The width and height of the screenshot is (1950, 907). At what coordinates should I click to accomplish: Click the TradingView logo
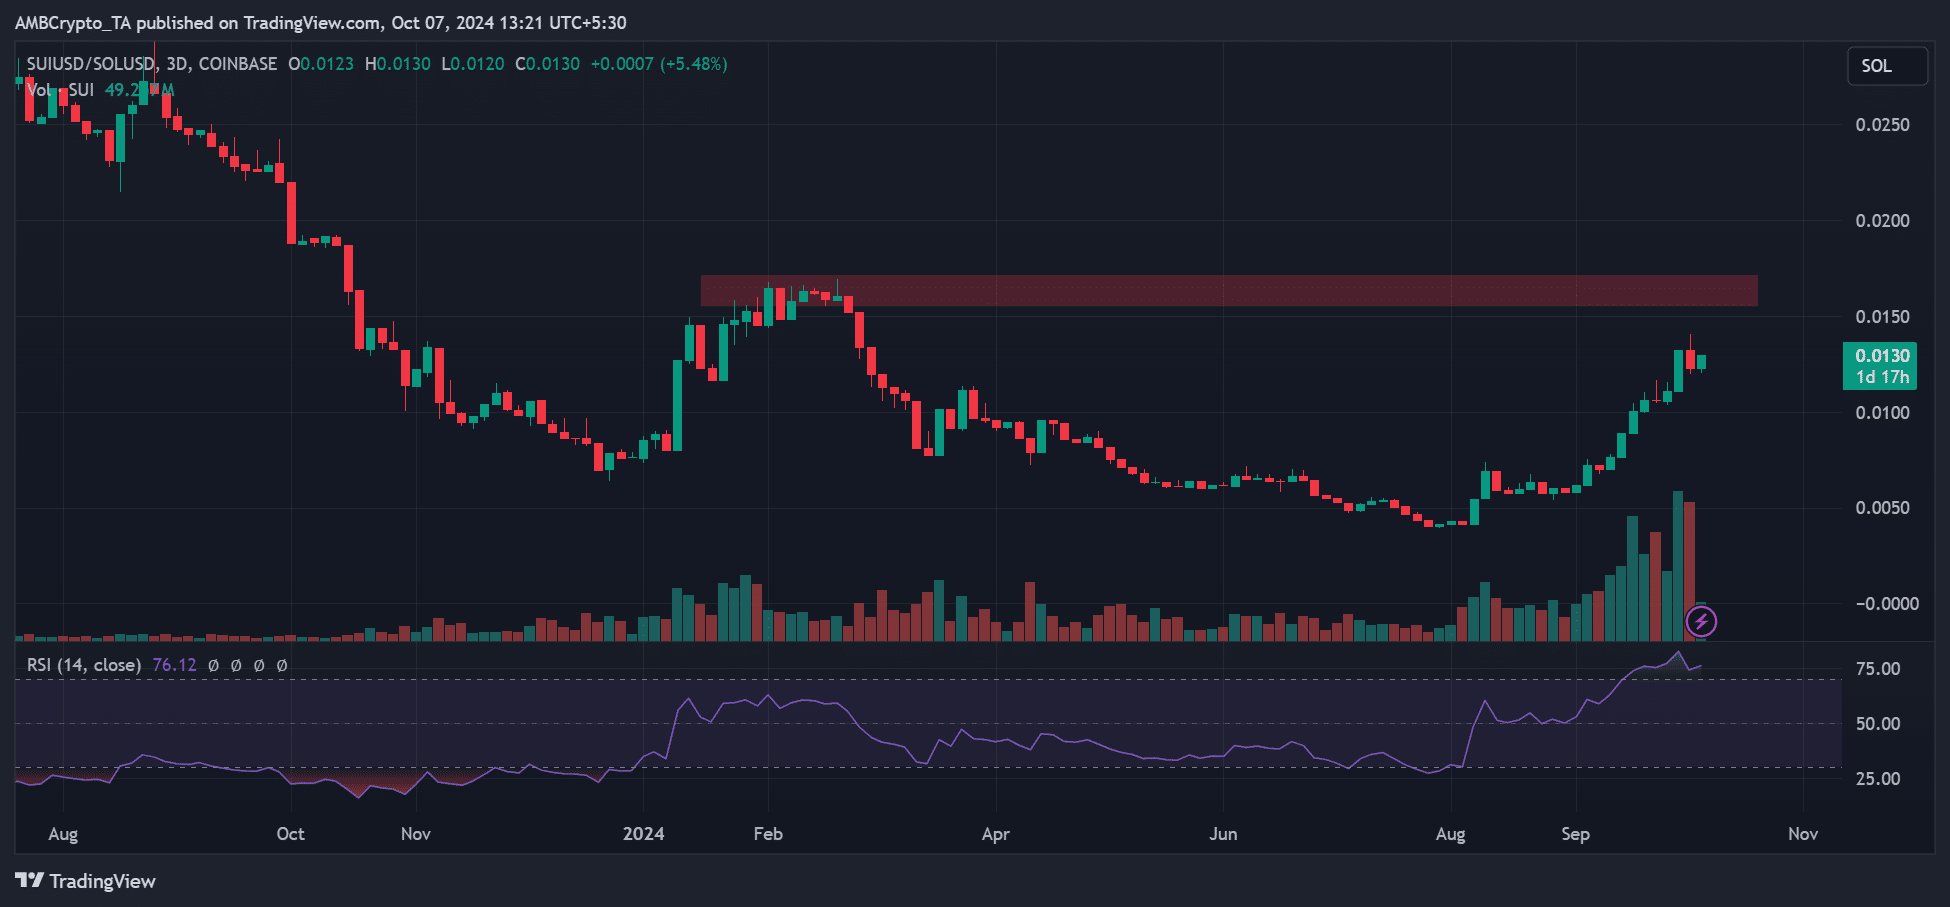(x=86, y=881)
